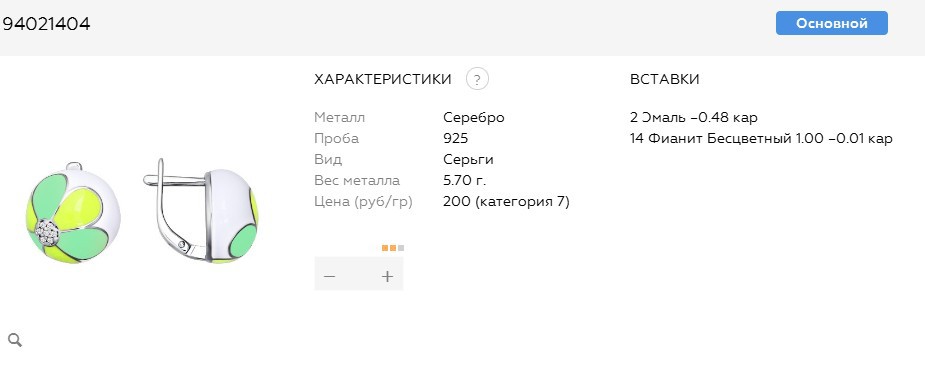Viewport: 925px width, 365px height.
Task: Click the "Цена (руб/гр)" label
Action: pyautogui.click(x=363, y=202)
